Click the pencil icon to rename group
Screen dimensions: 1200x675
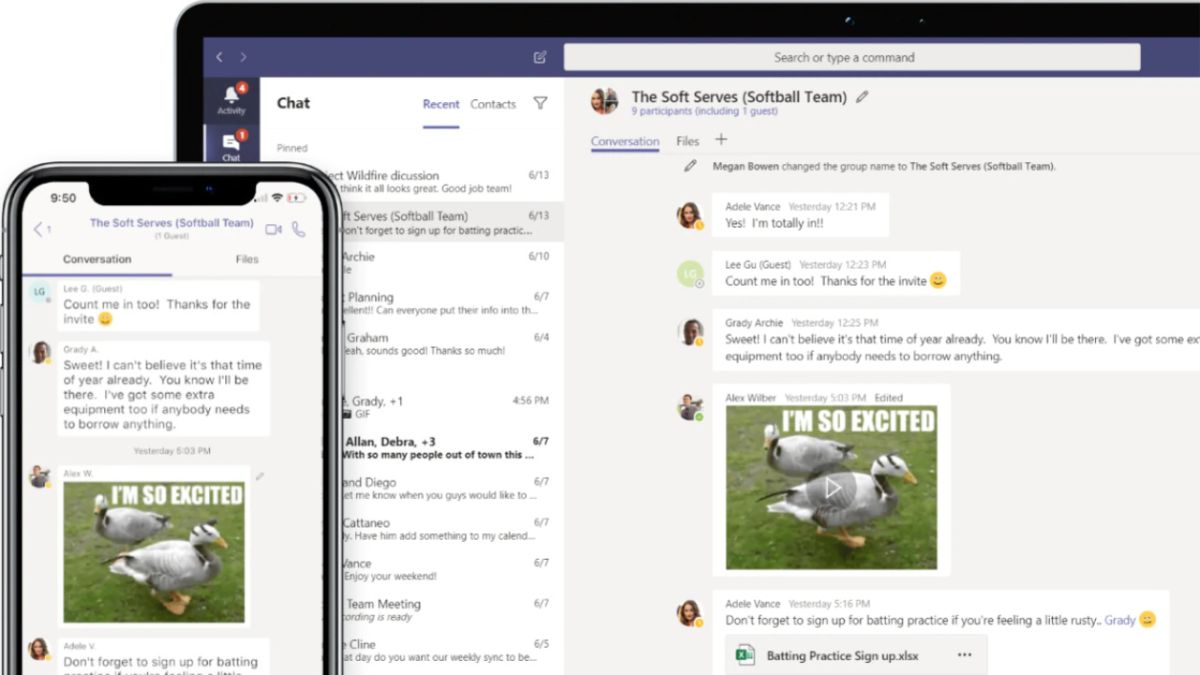tap(862, 97)
